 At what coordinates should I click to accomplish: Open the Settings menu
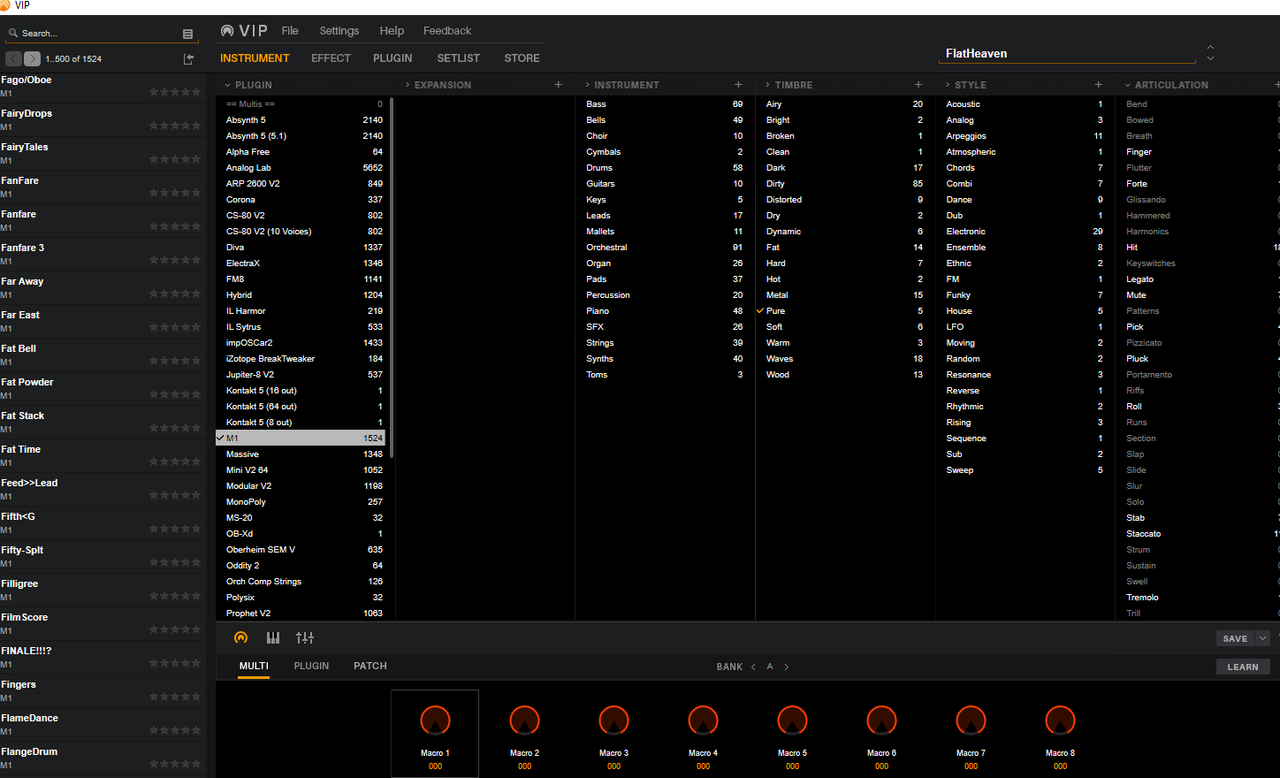tap(339, 31)
